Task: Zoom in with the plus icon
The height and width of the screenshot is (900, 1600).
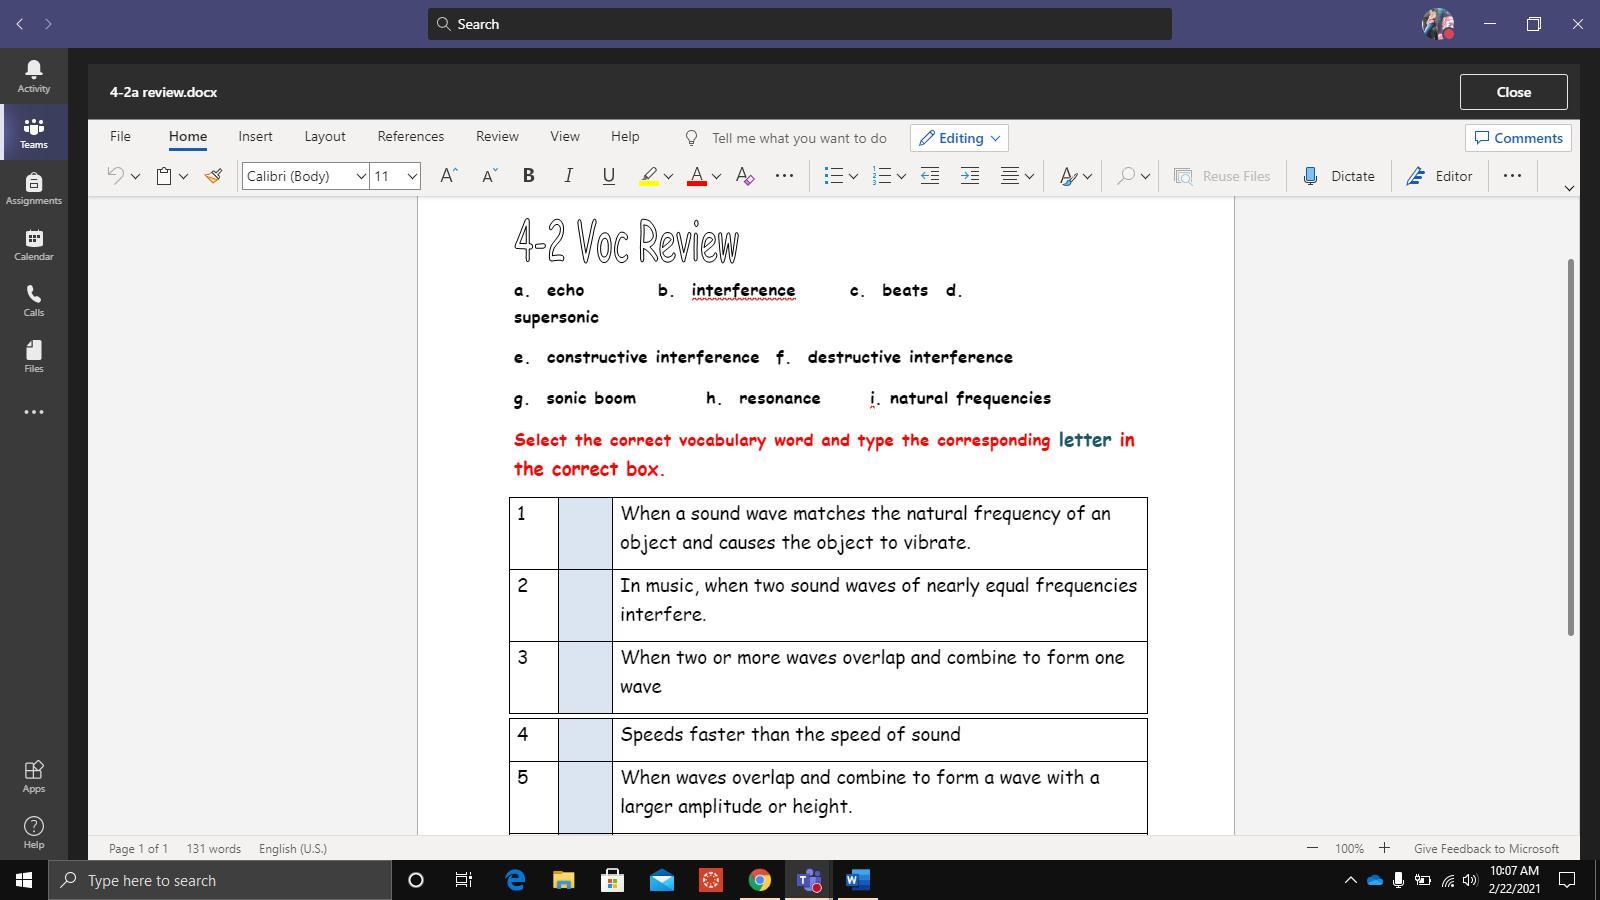Action: [x=1384, y=848]
